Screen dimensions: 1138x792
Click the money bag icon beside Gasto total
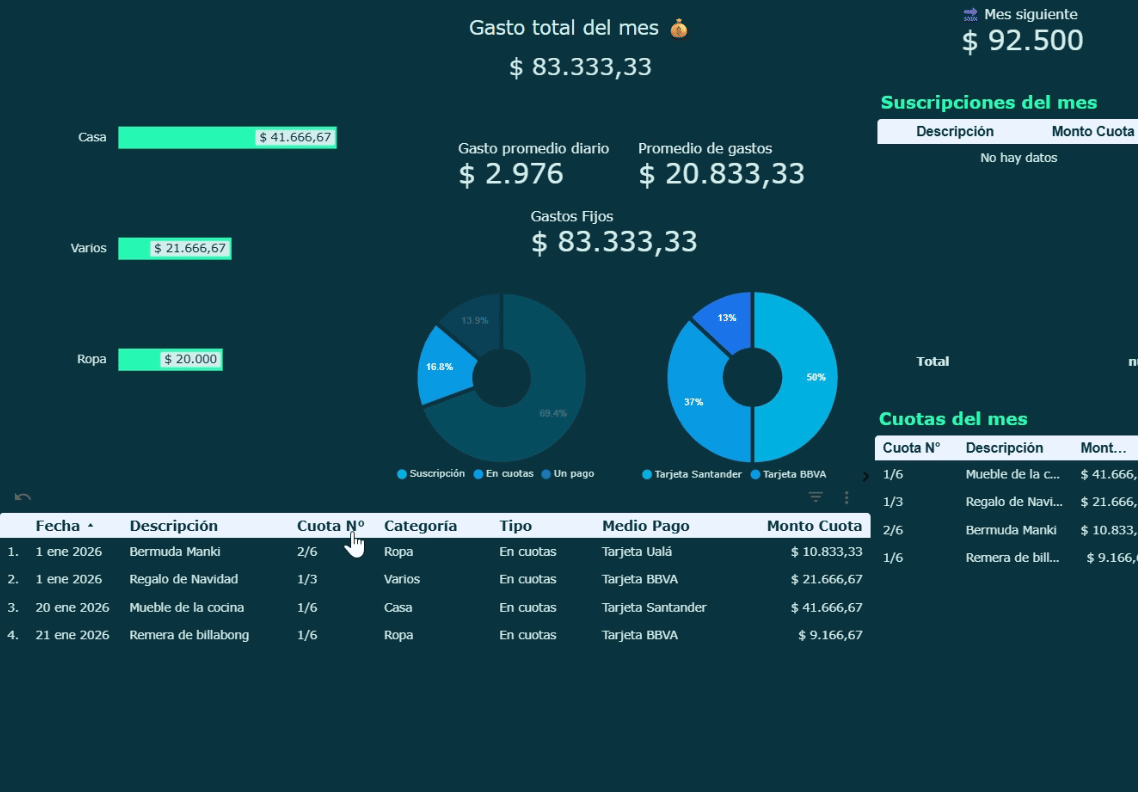pyautogui.click(x=679, y=29)
